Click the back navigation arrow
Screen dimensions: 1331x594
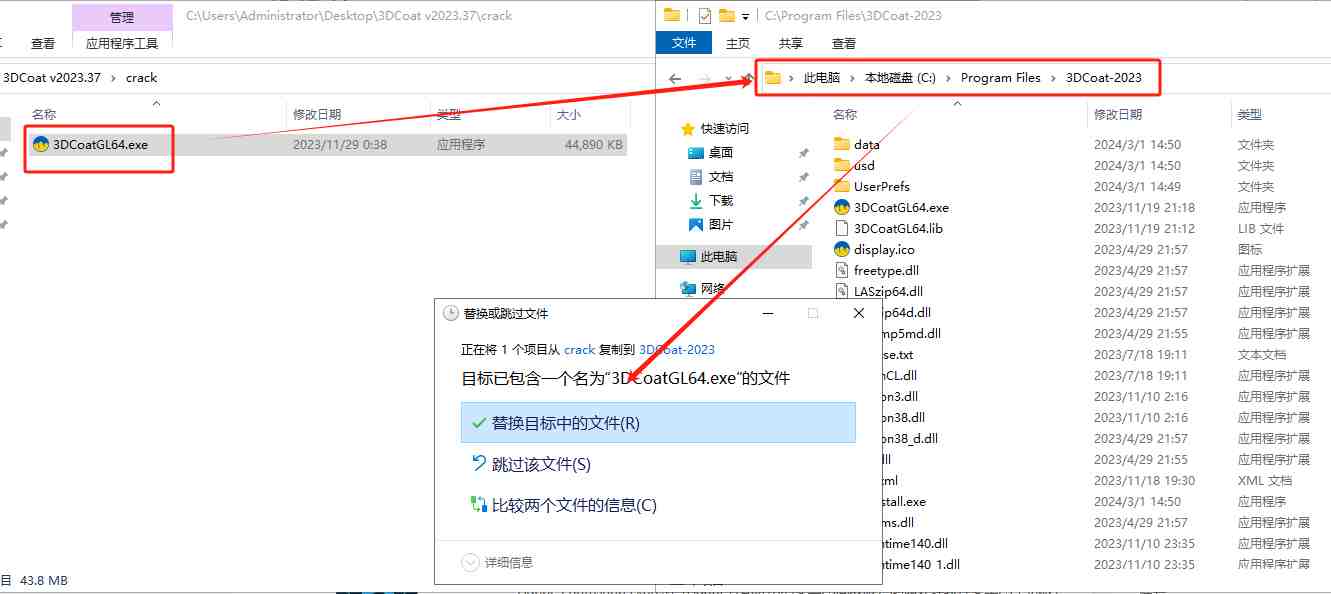(x=675, y=77)
